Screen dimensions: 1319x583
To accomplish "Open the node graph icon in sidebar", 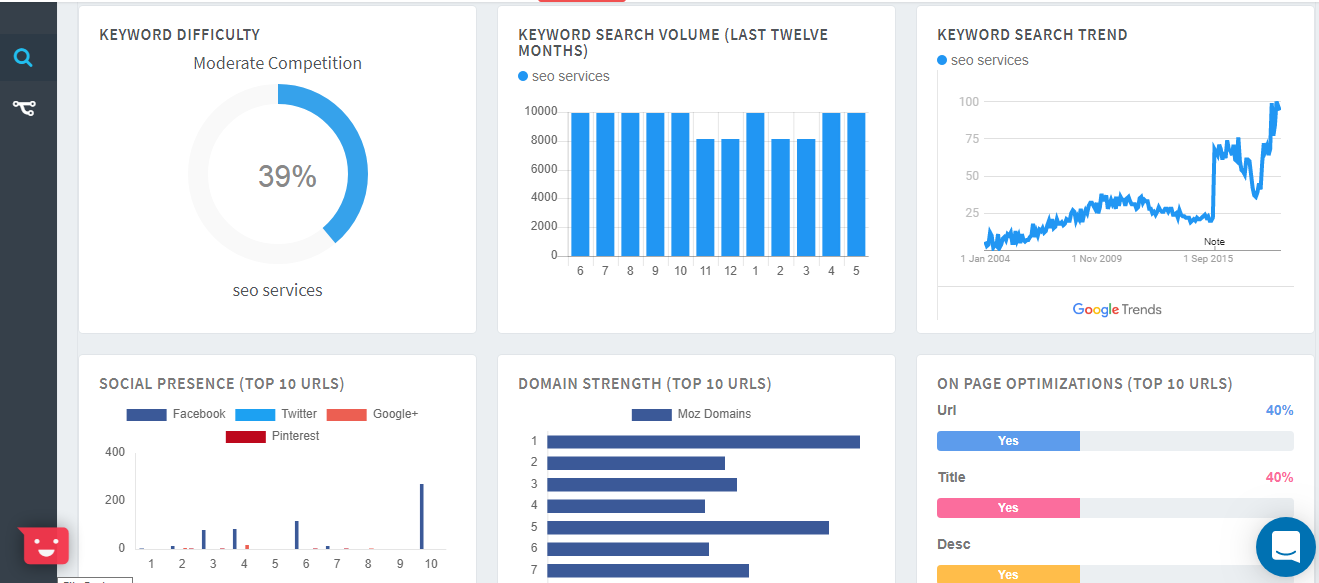I will [24, 107].
